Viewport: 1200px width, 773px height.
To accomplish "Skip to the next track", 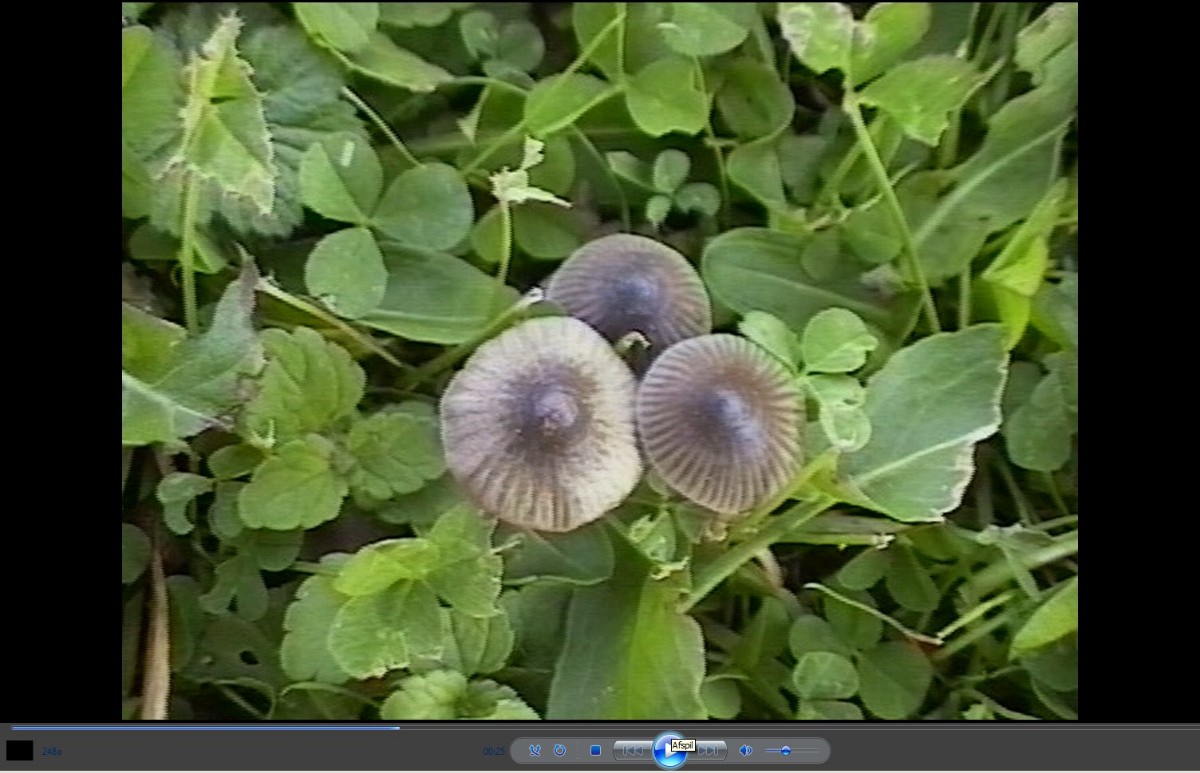I will click(x=709, y=750).
